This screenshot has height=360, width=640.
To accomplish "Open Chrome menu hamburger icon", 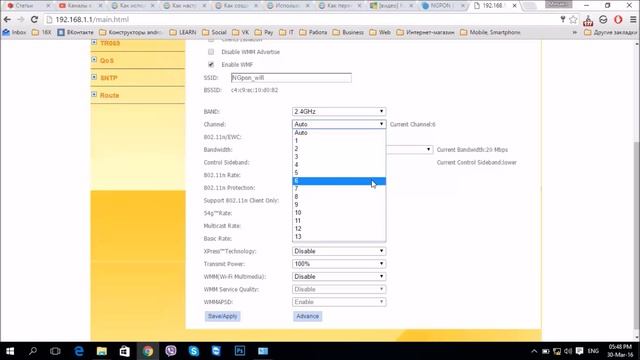I will coord(633,20).
